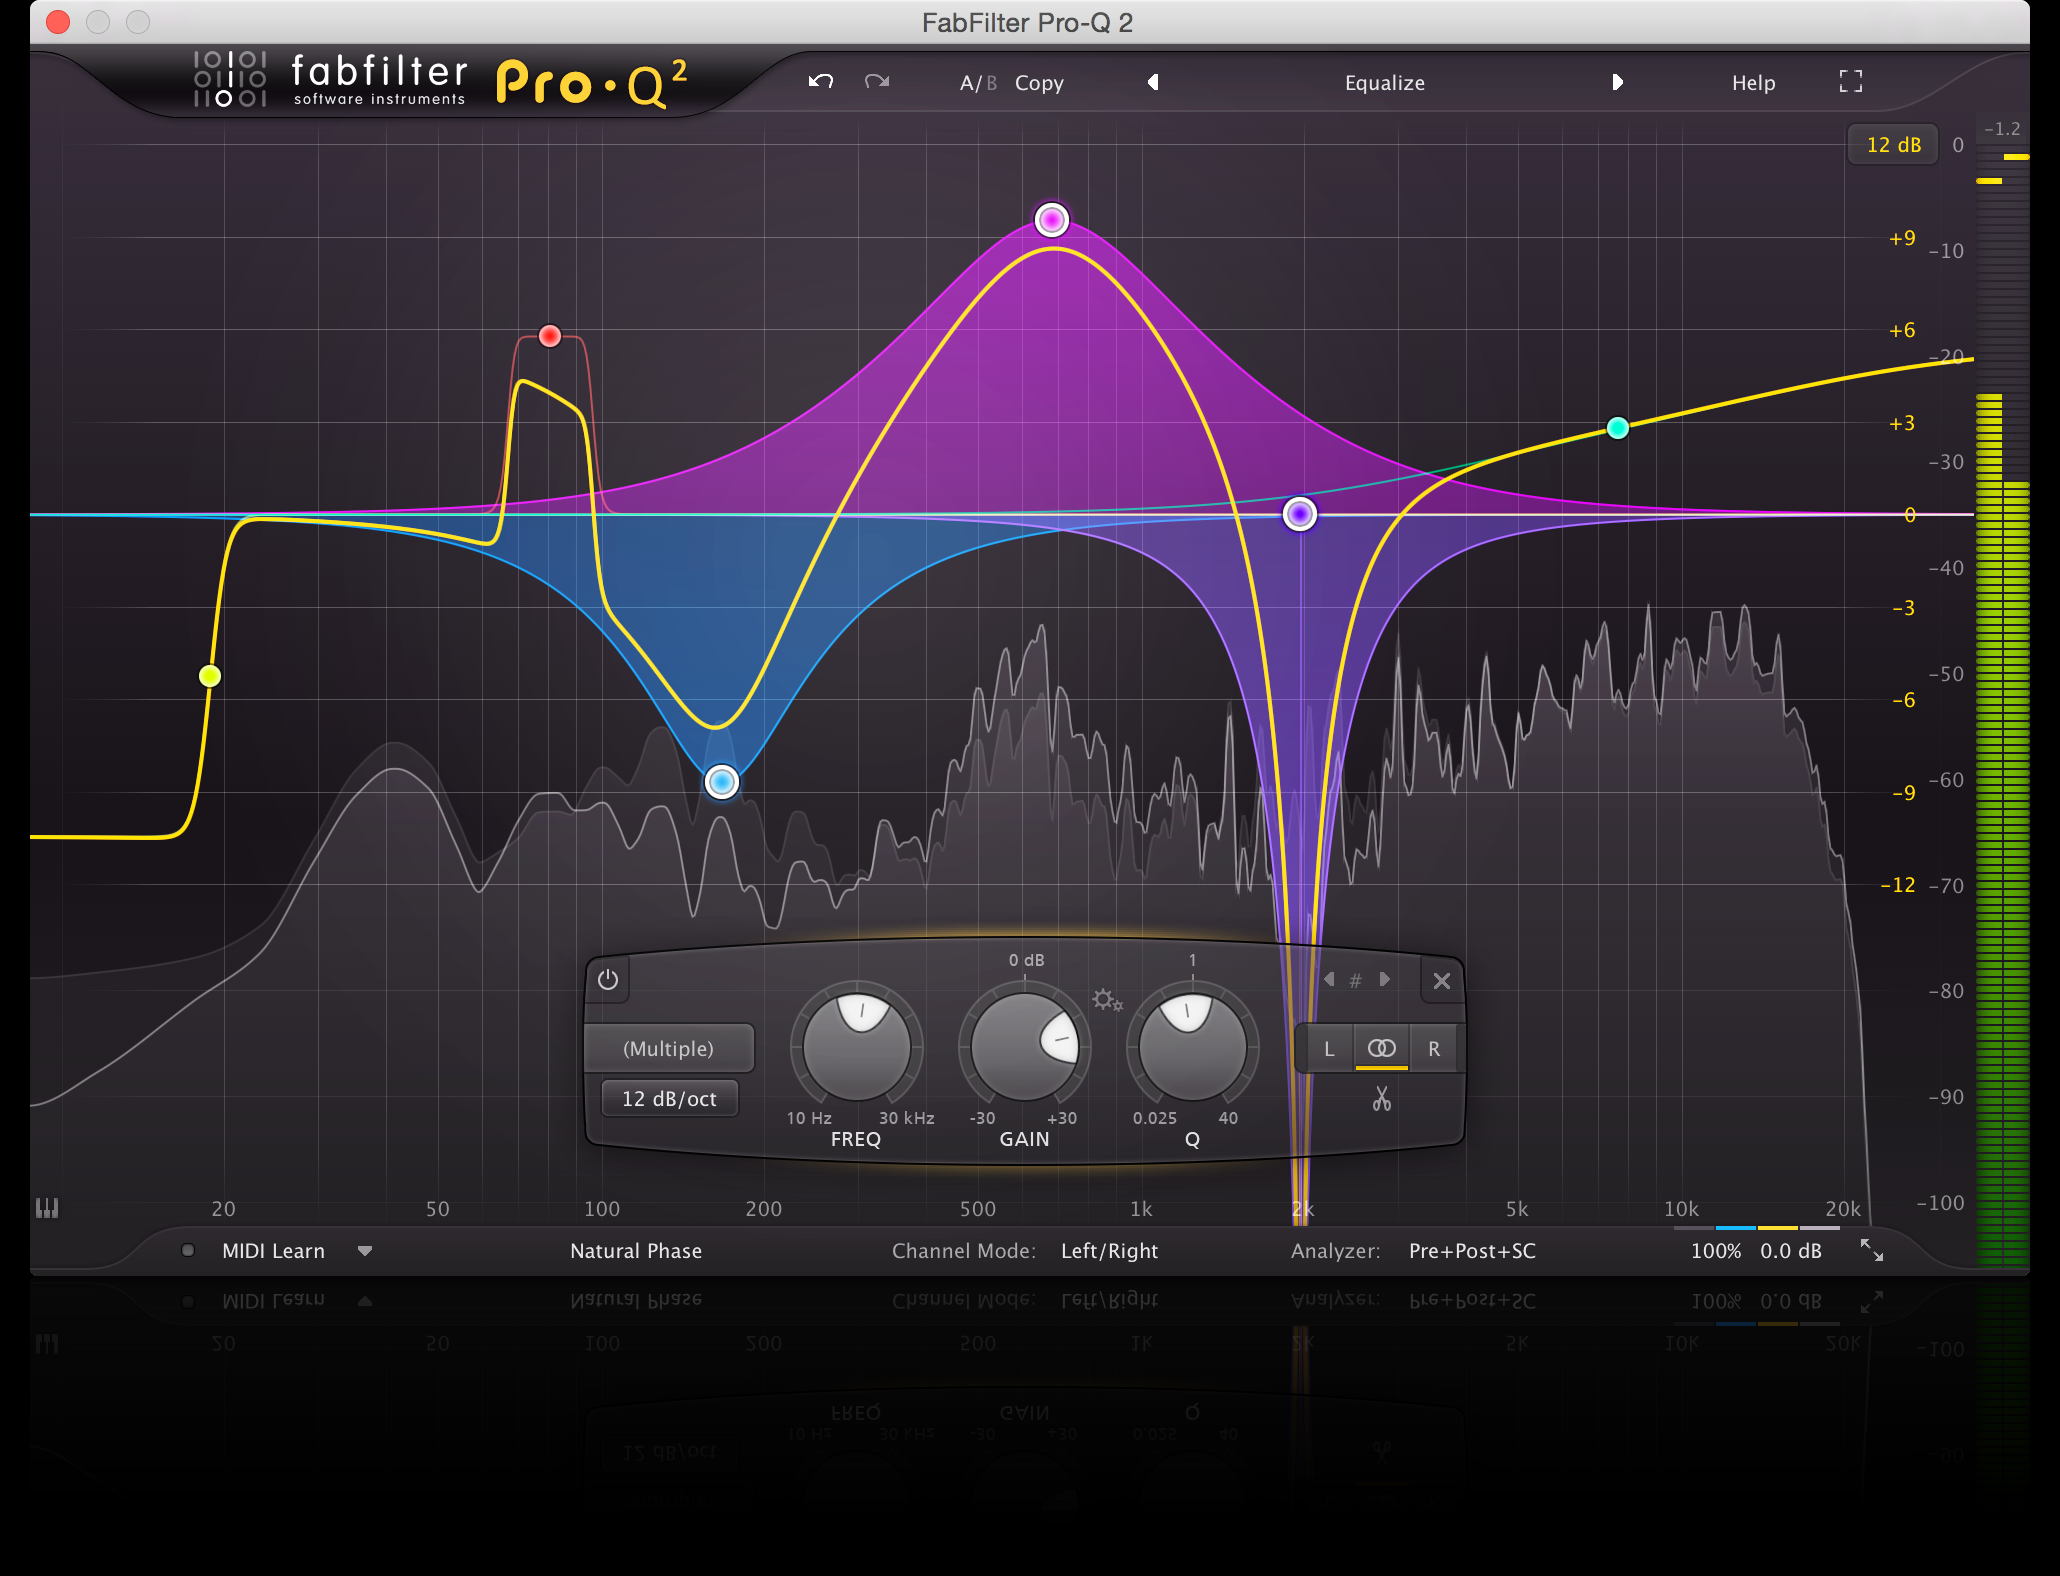
Task: Open the Help menu
Action: click(x=1753, y=83)
